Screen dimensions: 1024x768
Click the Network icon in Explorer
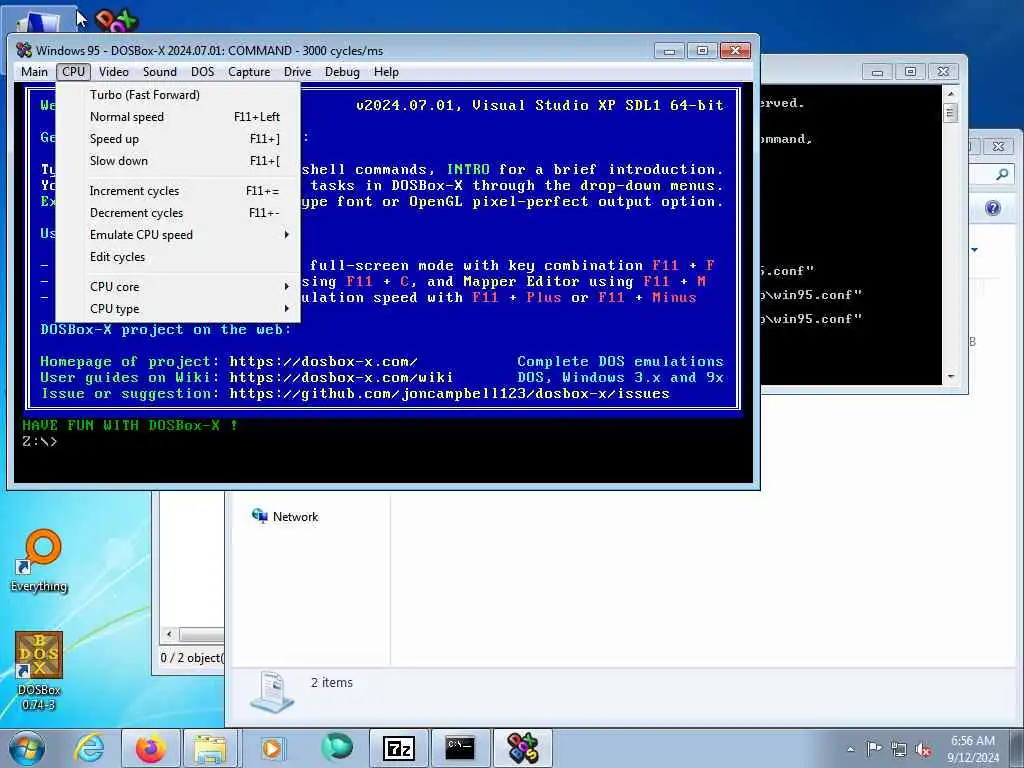pos(260,516)
